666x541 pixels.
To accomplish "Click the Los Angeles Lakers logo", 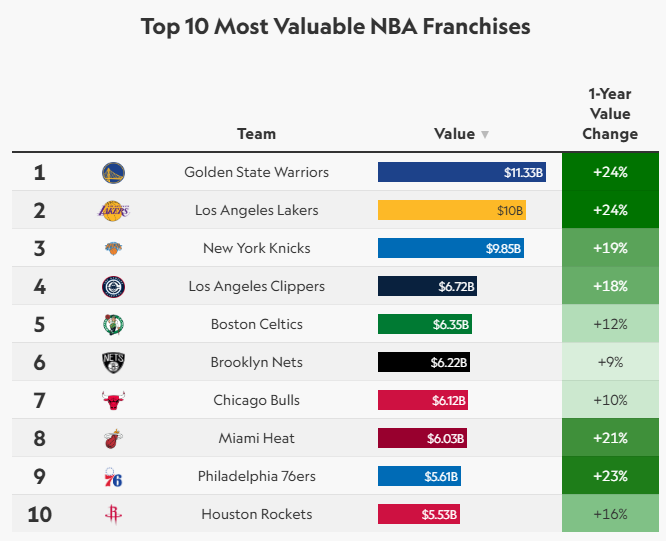I will pyautogui.click(x=113, y=211).
